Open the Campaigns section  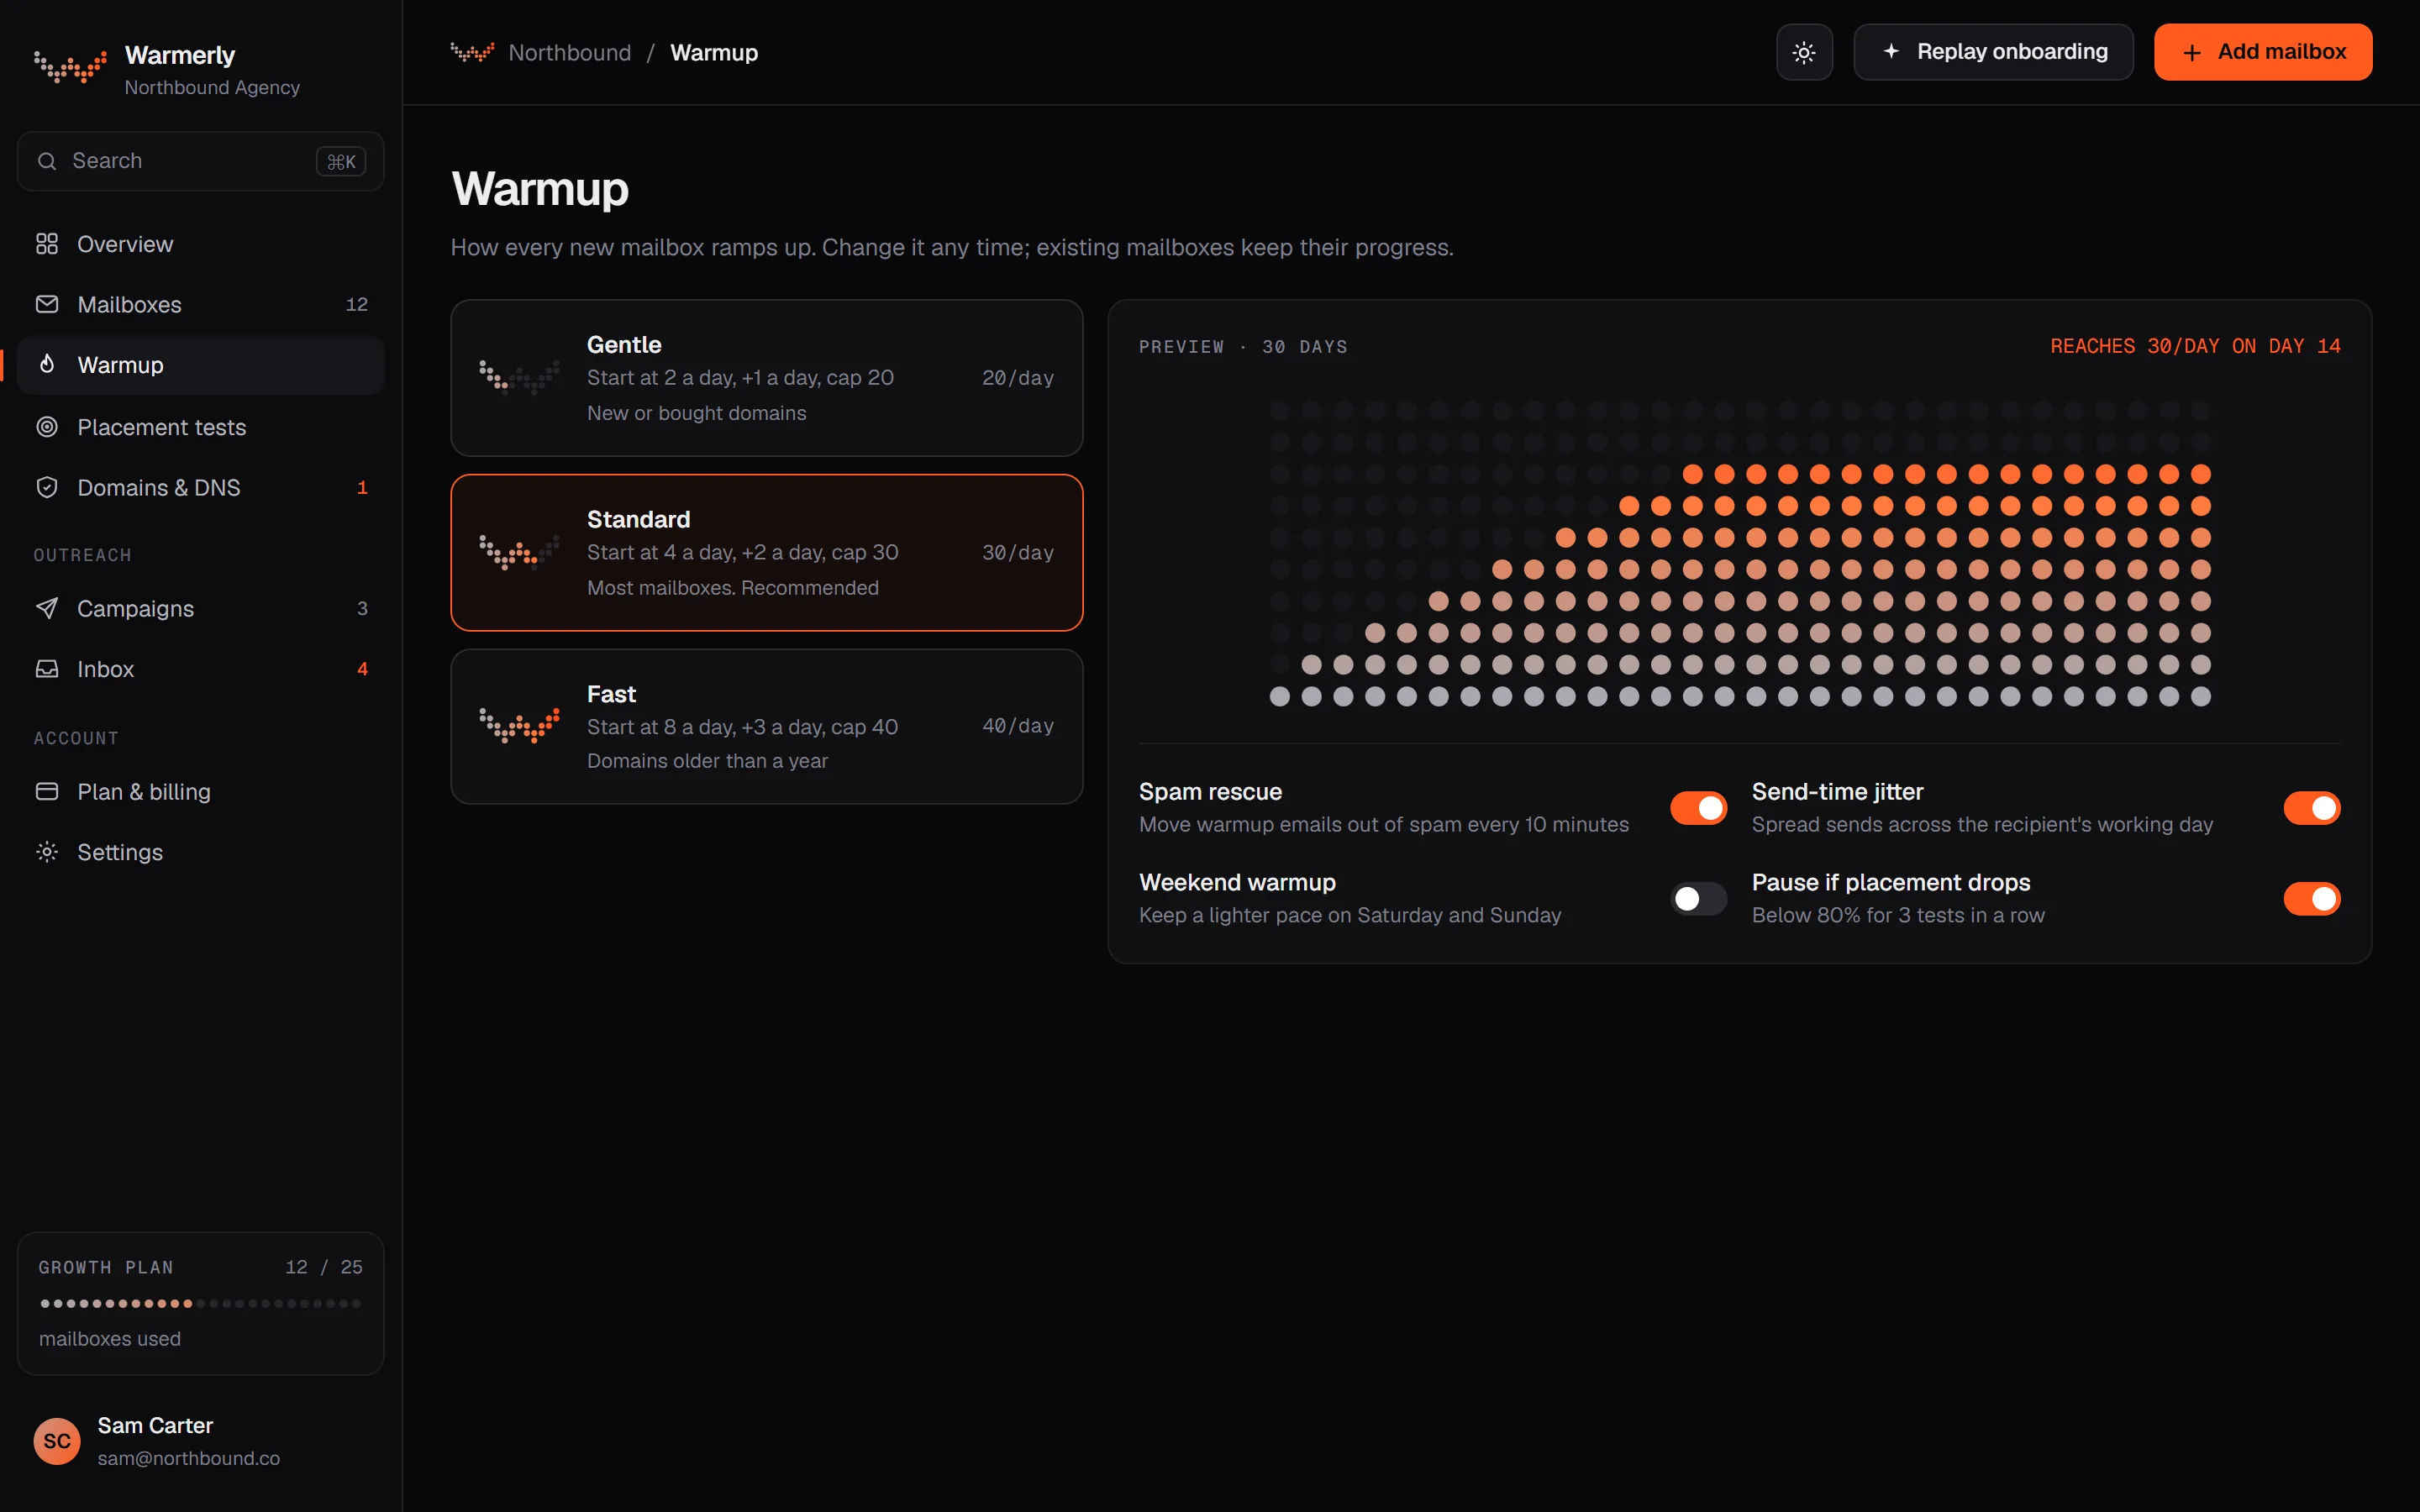tap(201, 608)
